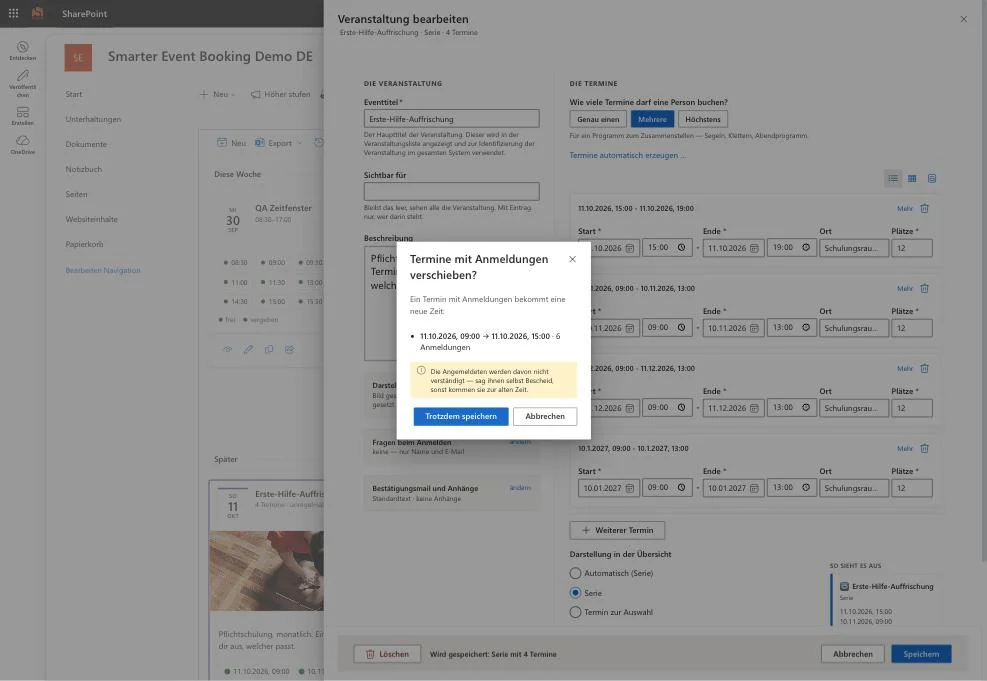This screenshot has height=681, width=987.
Task: Open the Export dropdown in the list toolbar
Action: coord(279,143)
